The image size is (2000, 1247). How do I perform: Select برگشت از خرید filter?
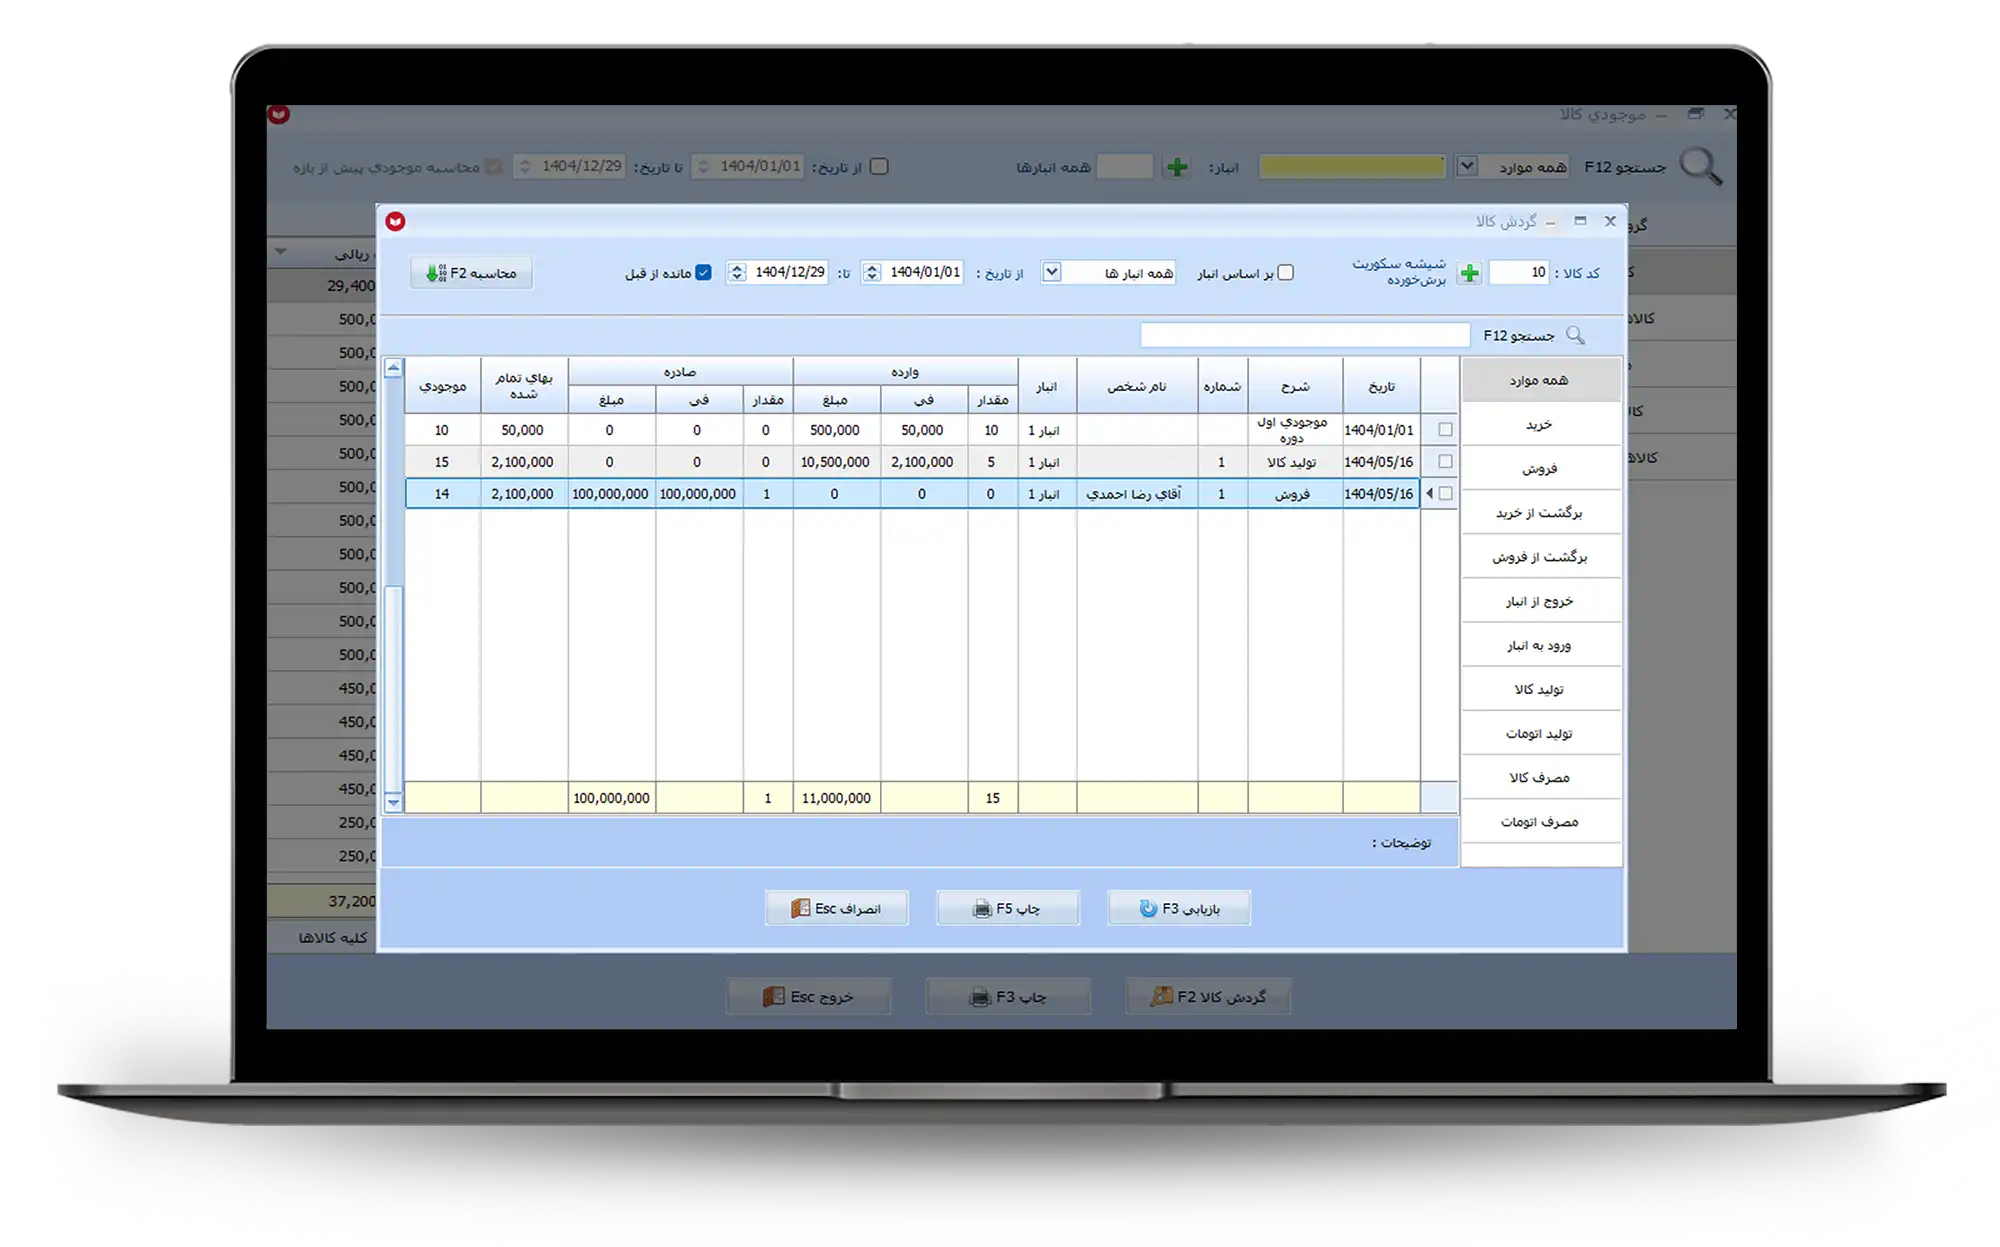coord(1540,512)
